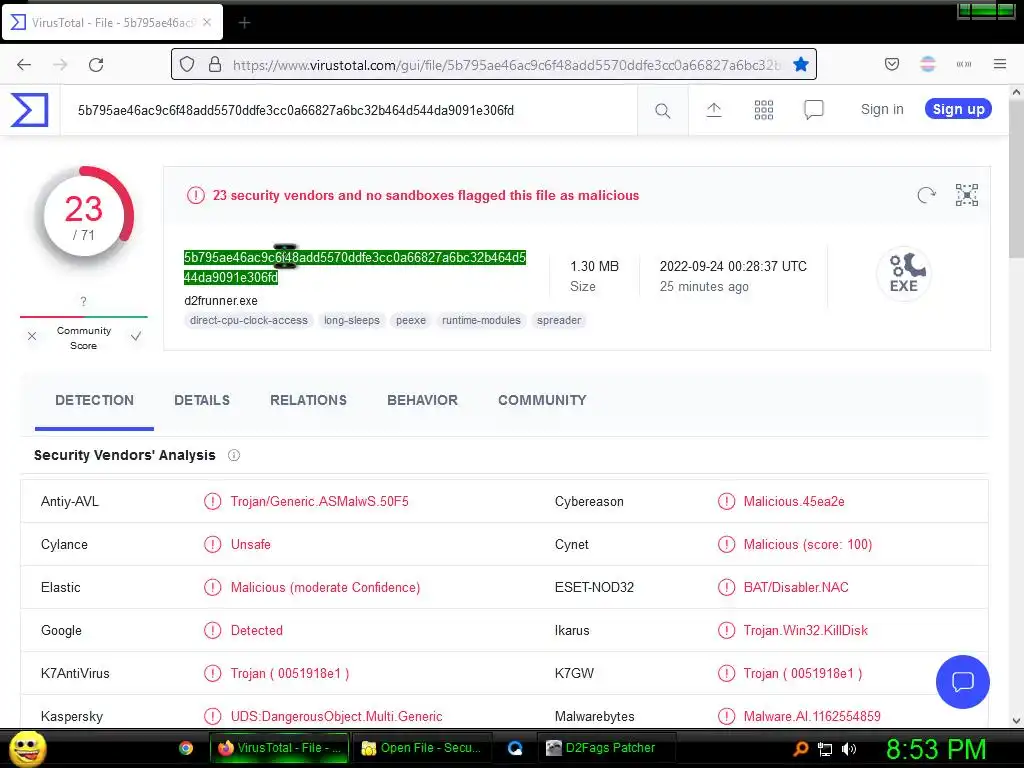Click the Sign in link
The width and height of the screenshot is (1024, 768).
tap(882, 110)
